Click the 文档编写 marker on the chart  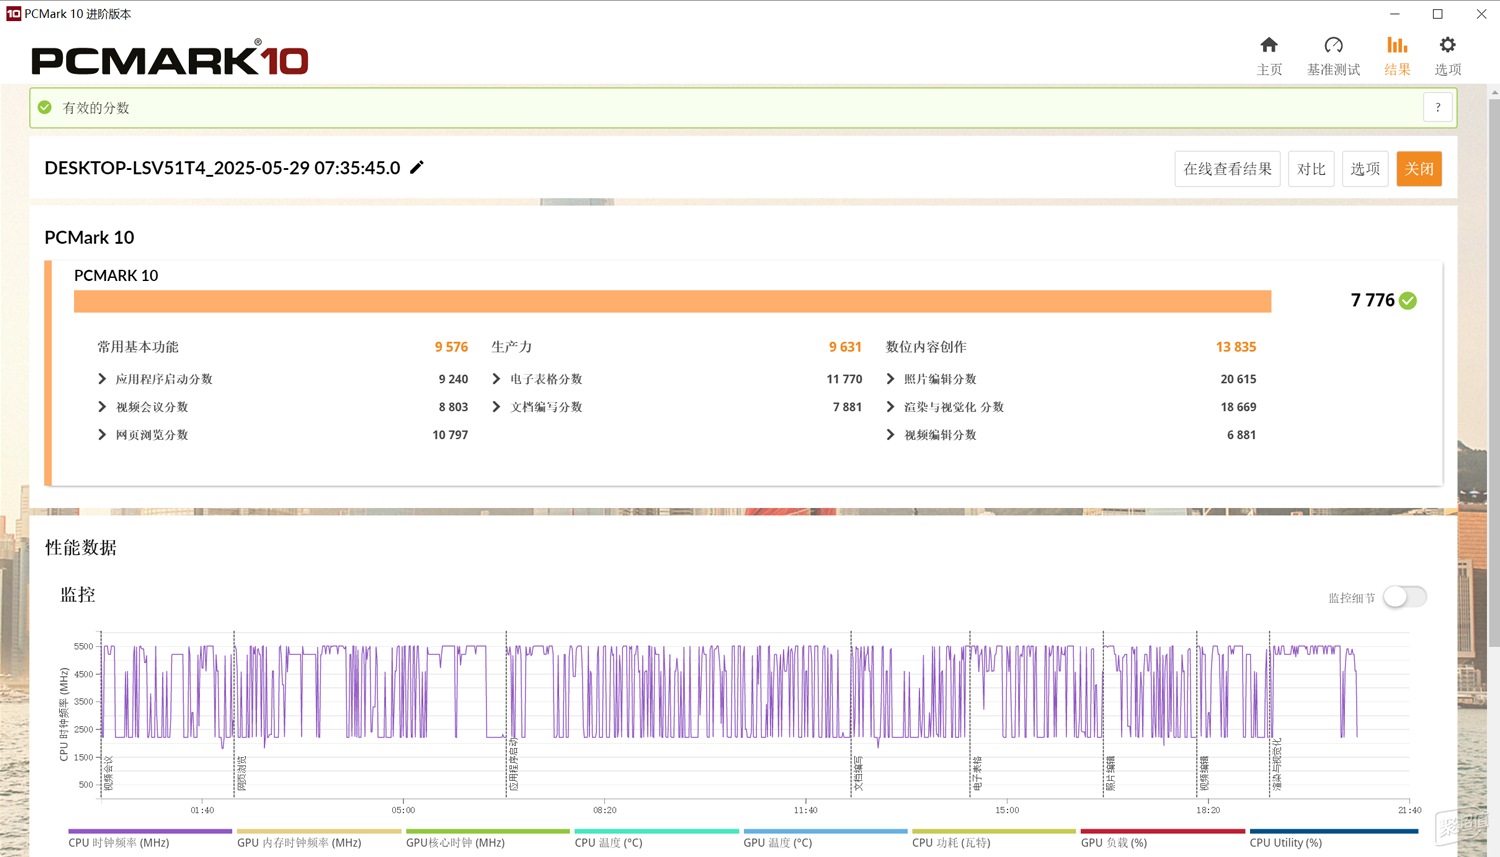(858, 774)
